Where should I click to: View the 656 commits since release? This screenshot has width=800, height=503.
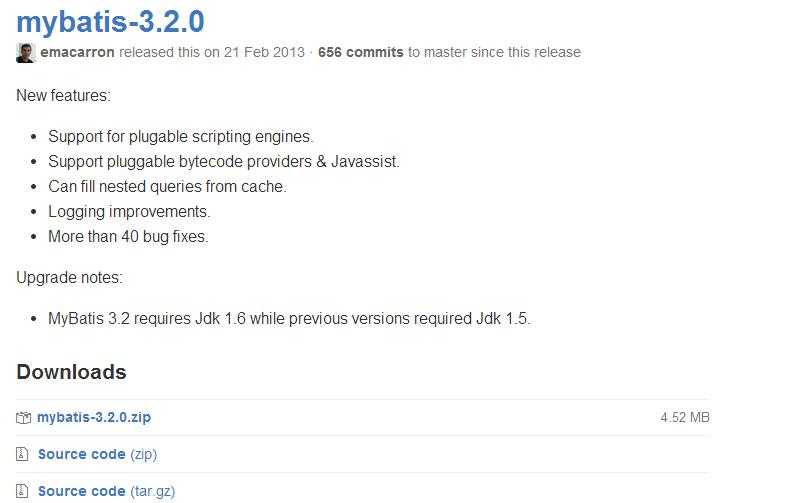[361, 52]
